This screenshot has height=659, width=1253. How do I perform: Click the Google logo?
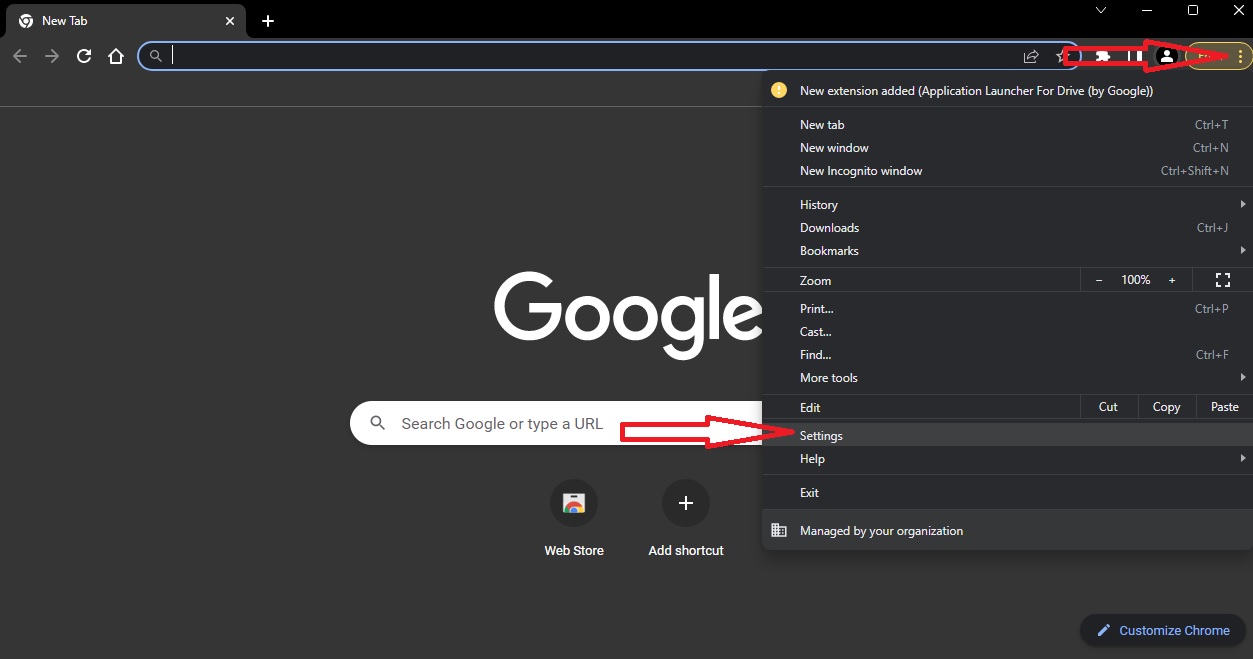[x=628, y=315]
